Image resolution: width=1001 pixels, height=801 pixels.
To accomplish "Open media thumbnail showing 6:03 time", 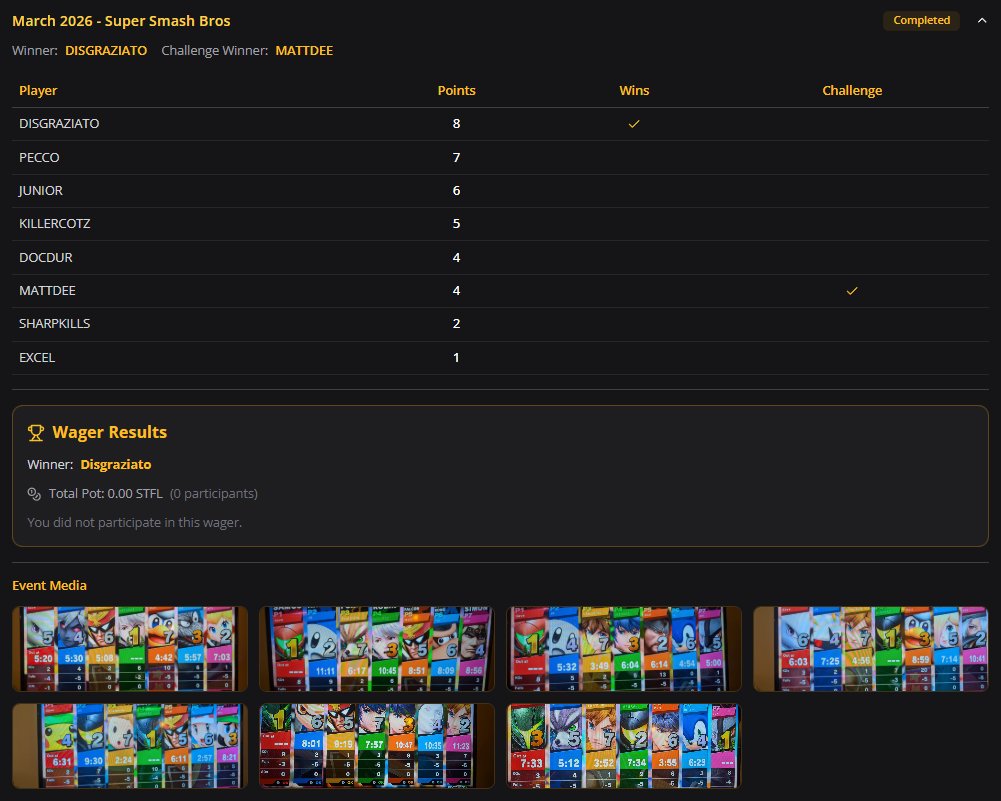I will click(871, 649).
